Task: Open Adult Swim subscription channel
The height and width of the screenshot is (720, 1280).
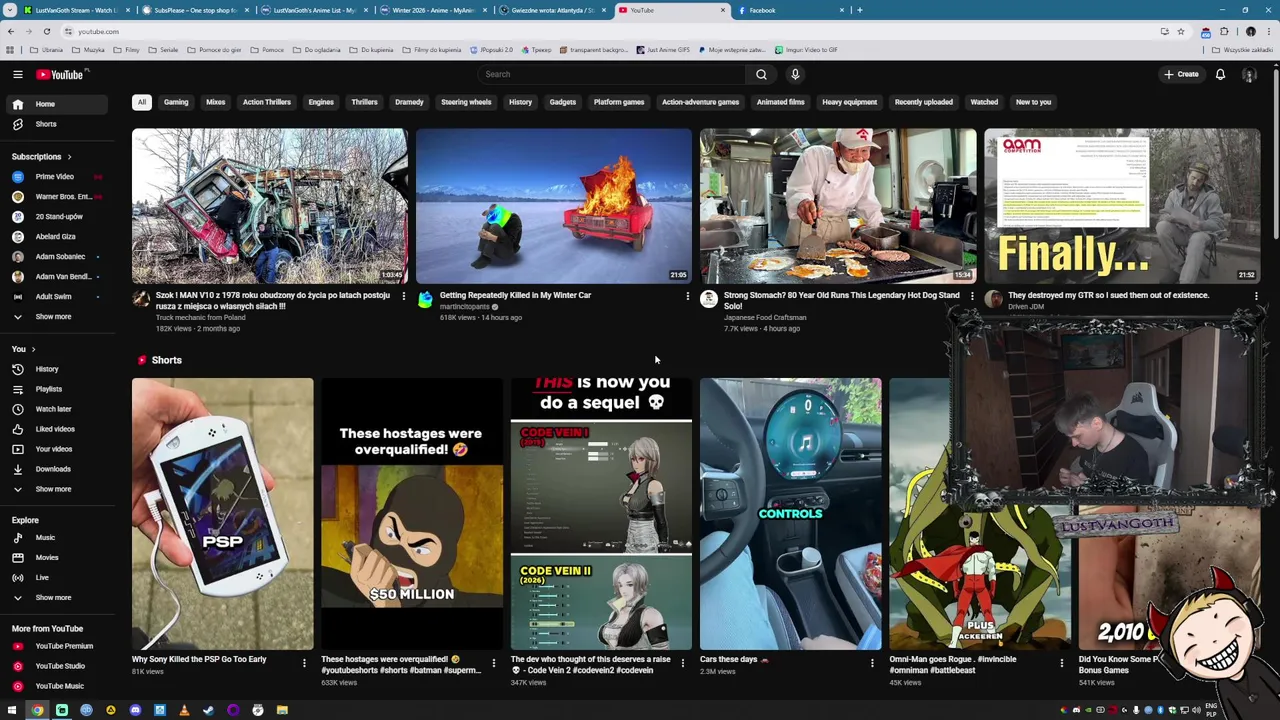Action: coord(57,297)
